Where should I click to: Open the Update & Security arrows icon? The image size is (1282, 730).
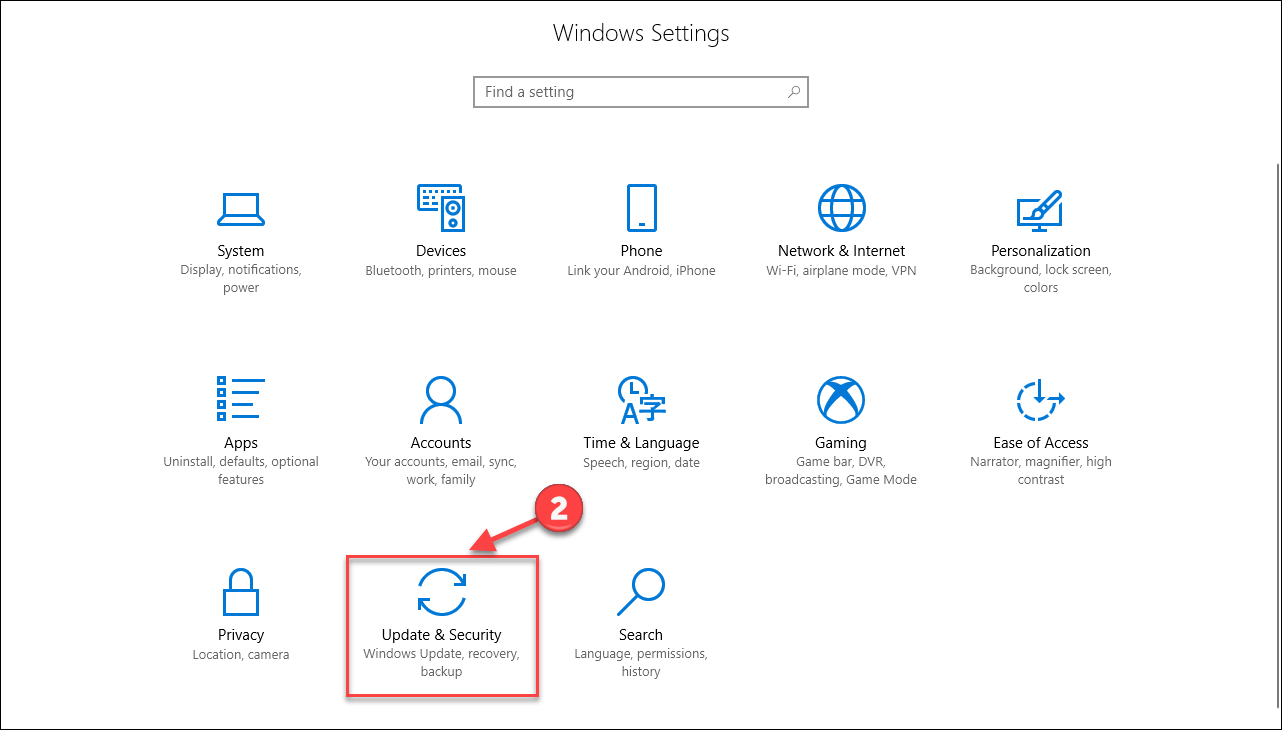(x=441, y=591)
